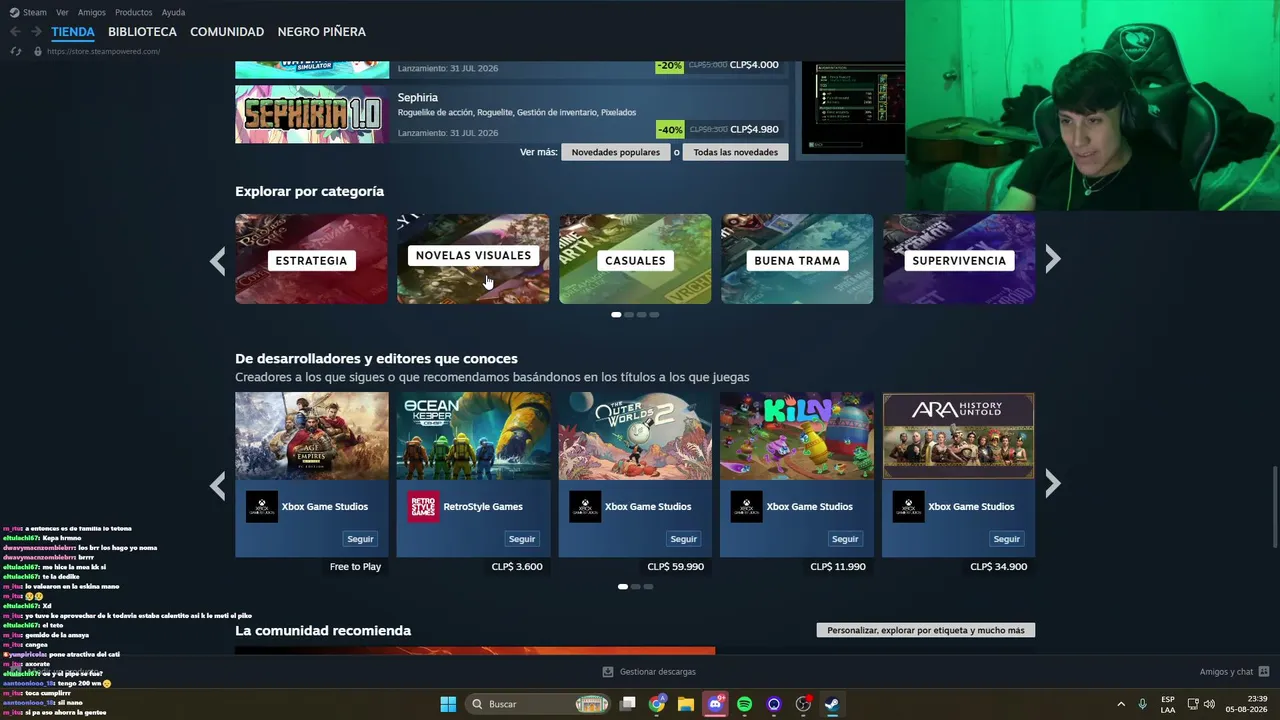Image resolution: width=1280 pixels, height=720 pixels.
Task: Open the Ver menu
Action: click(62, 12)
